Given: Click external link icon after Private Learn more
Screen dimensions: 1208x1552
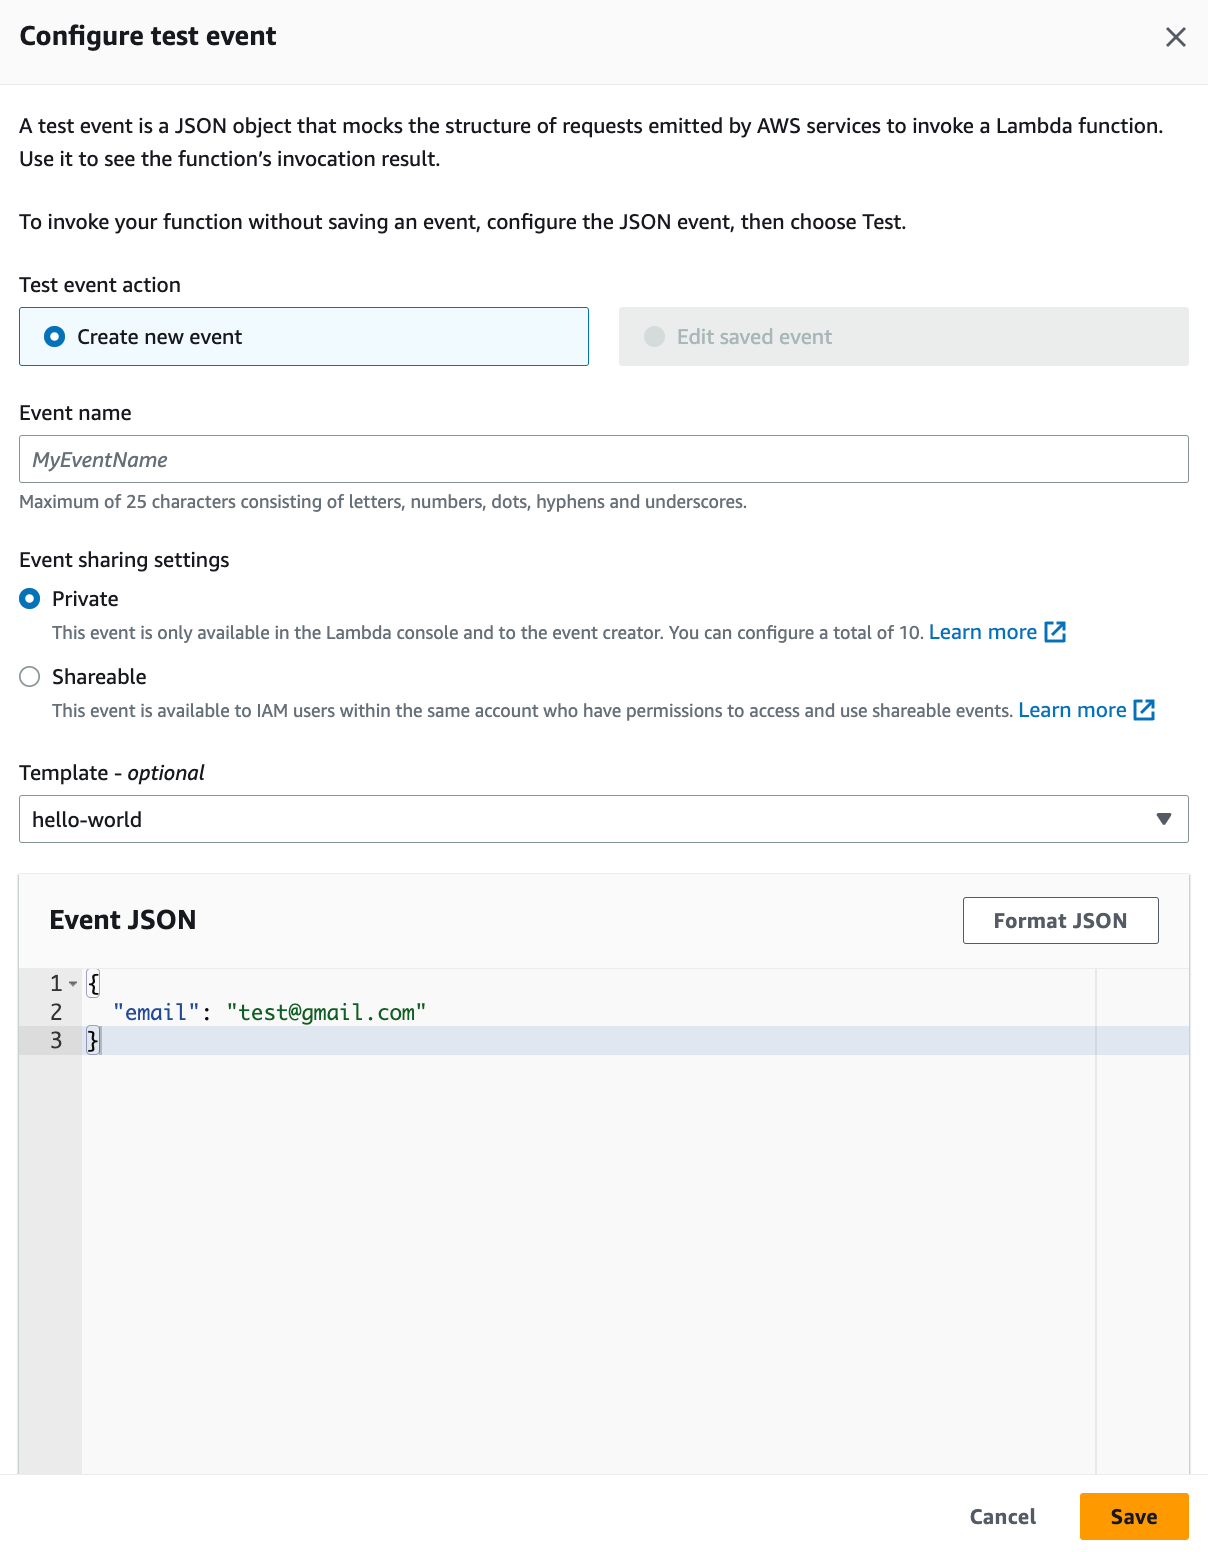Looking at the screenshot, I should point(1055,632).
